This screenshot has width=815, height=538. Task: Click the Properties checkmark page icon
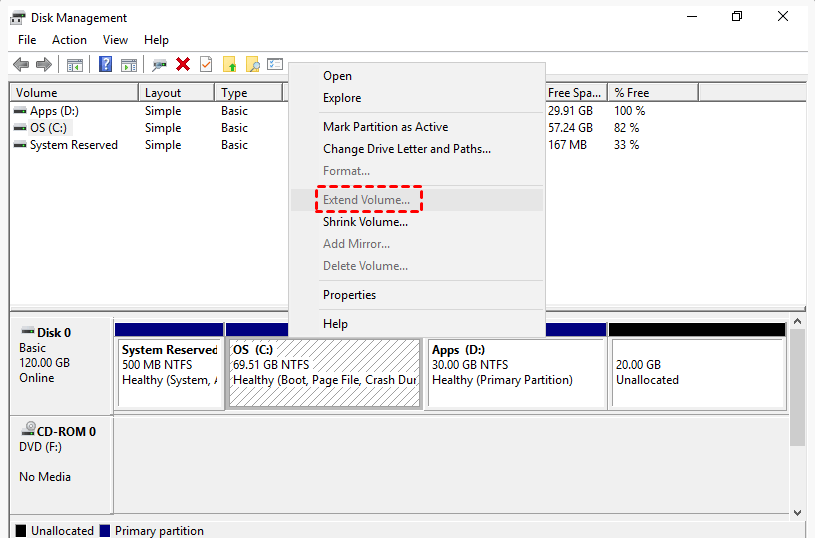click(206, 64)
